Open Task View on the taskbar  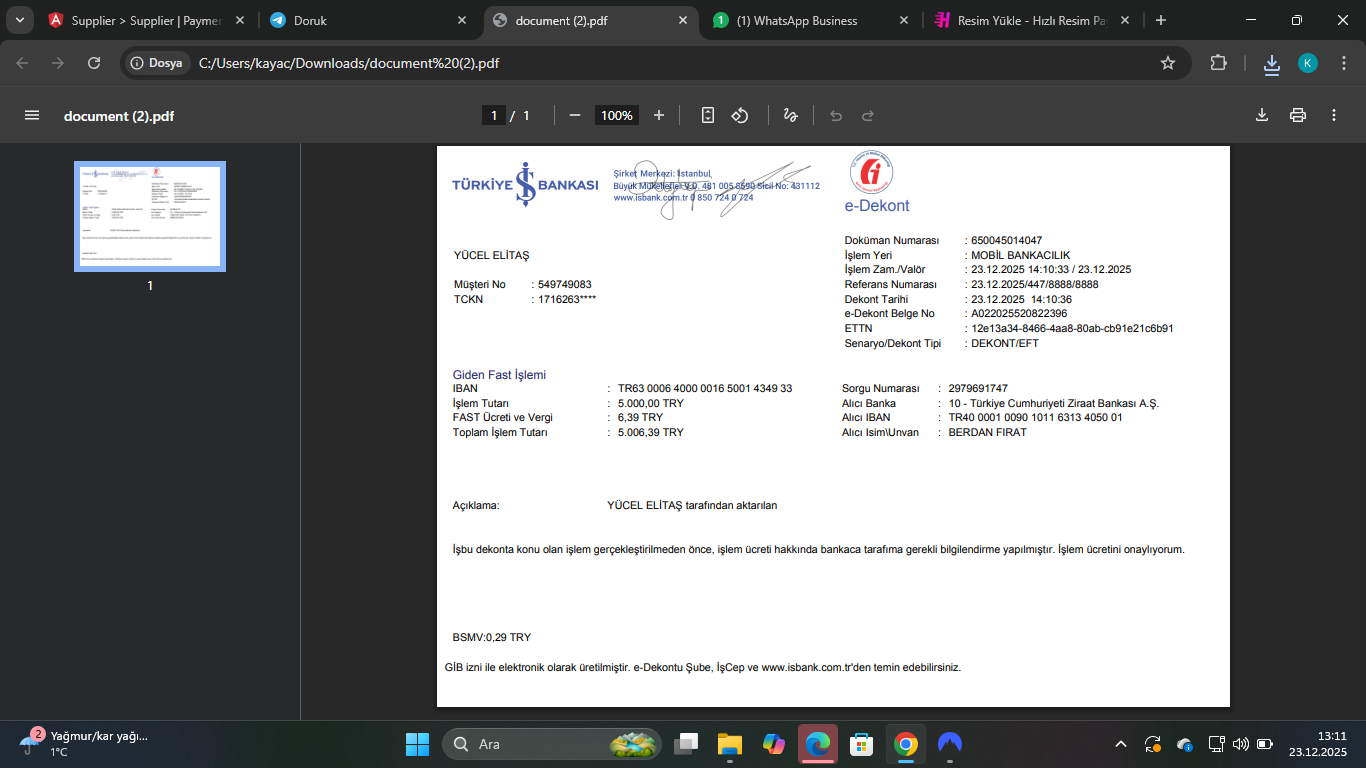686,744
